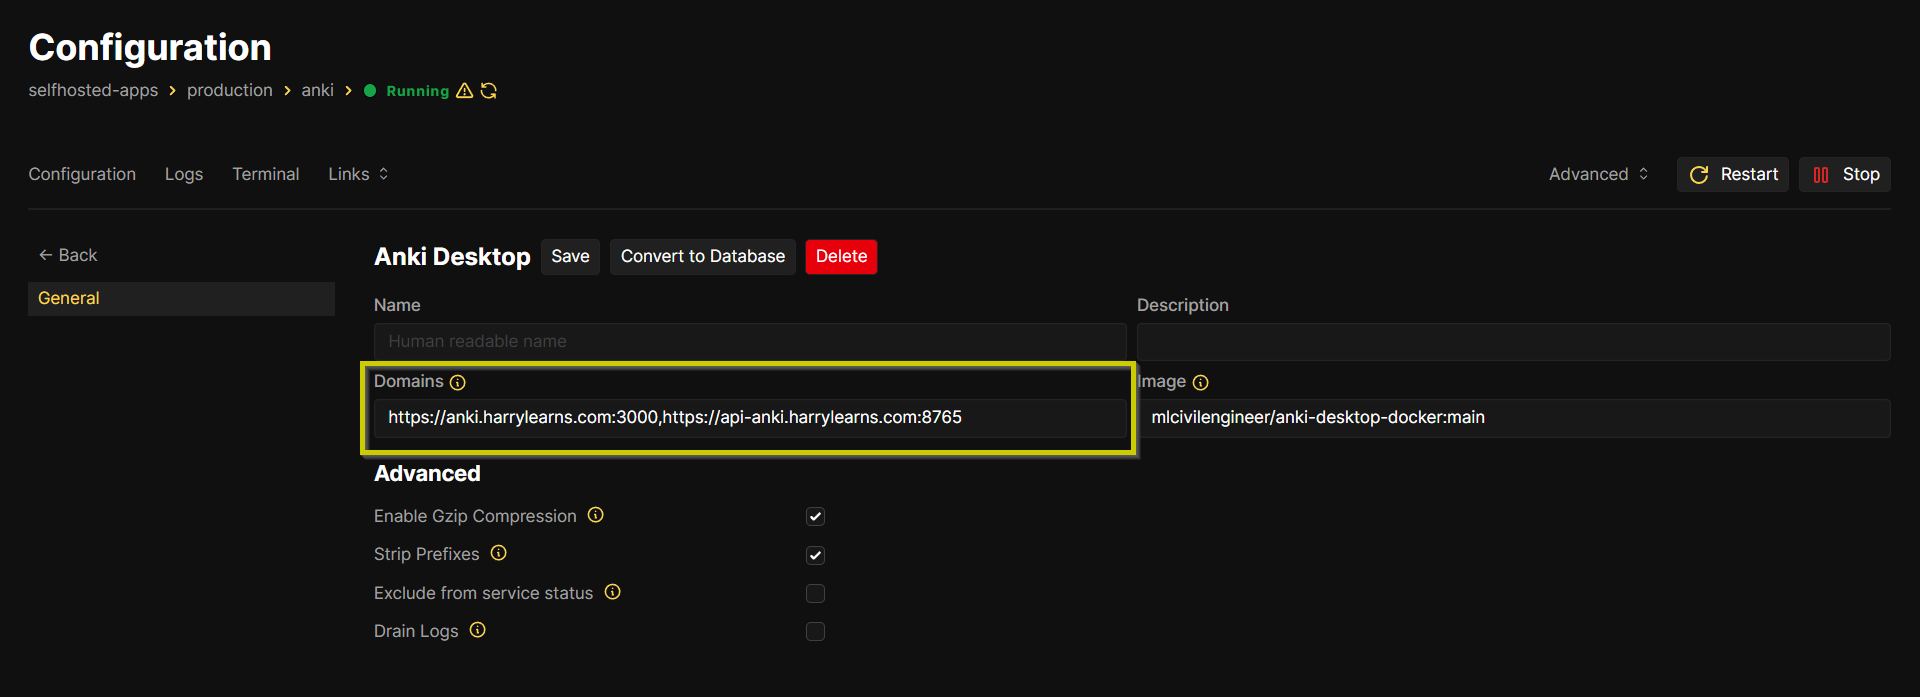Open info icon for Strip Prefixes

click(x=499, y=553)
